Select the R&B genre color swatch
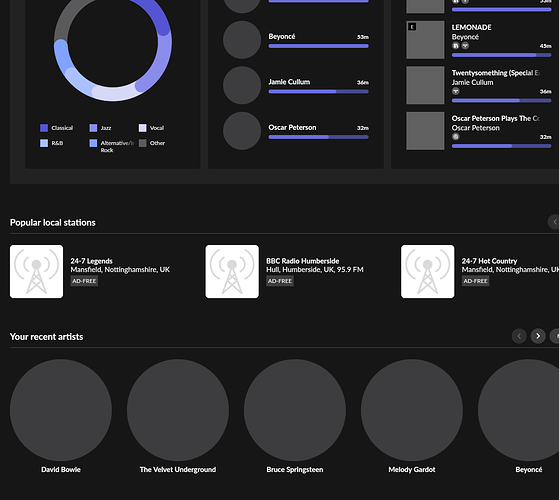Screen dimensions: 559x500 click(44, 143)
